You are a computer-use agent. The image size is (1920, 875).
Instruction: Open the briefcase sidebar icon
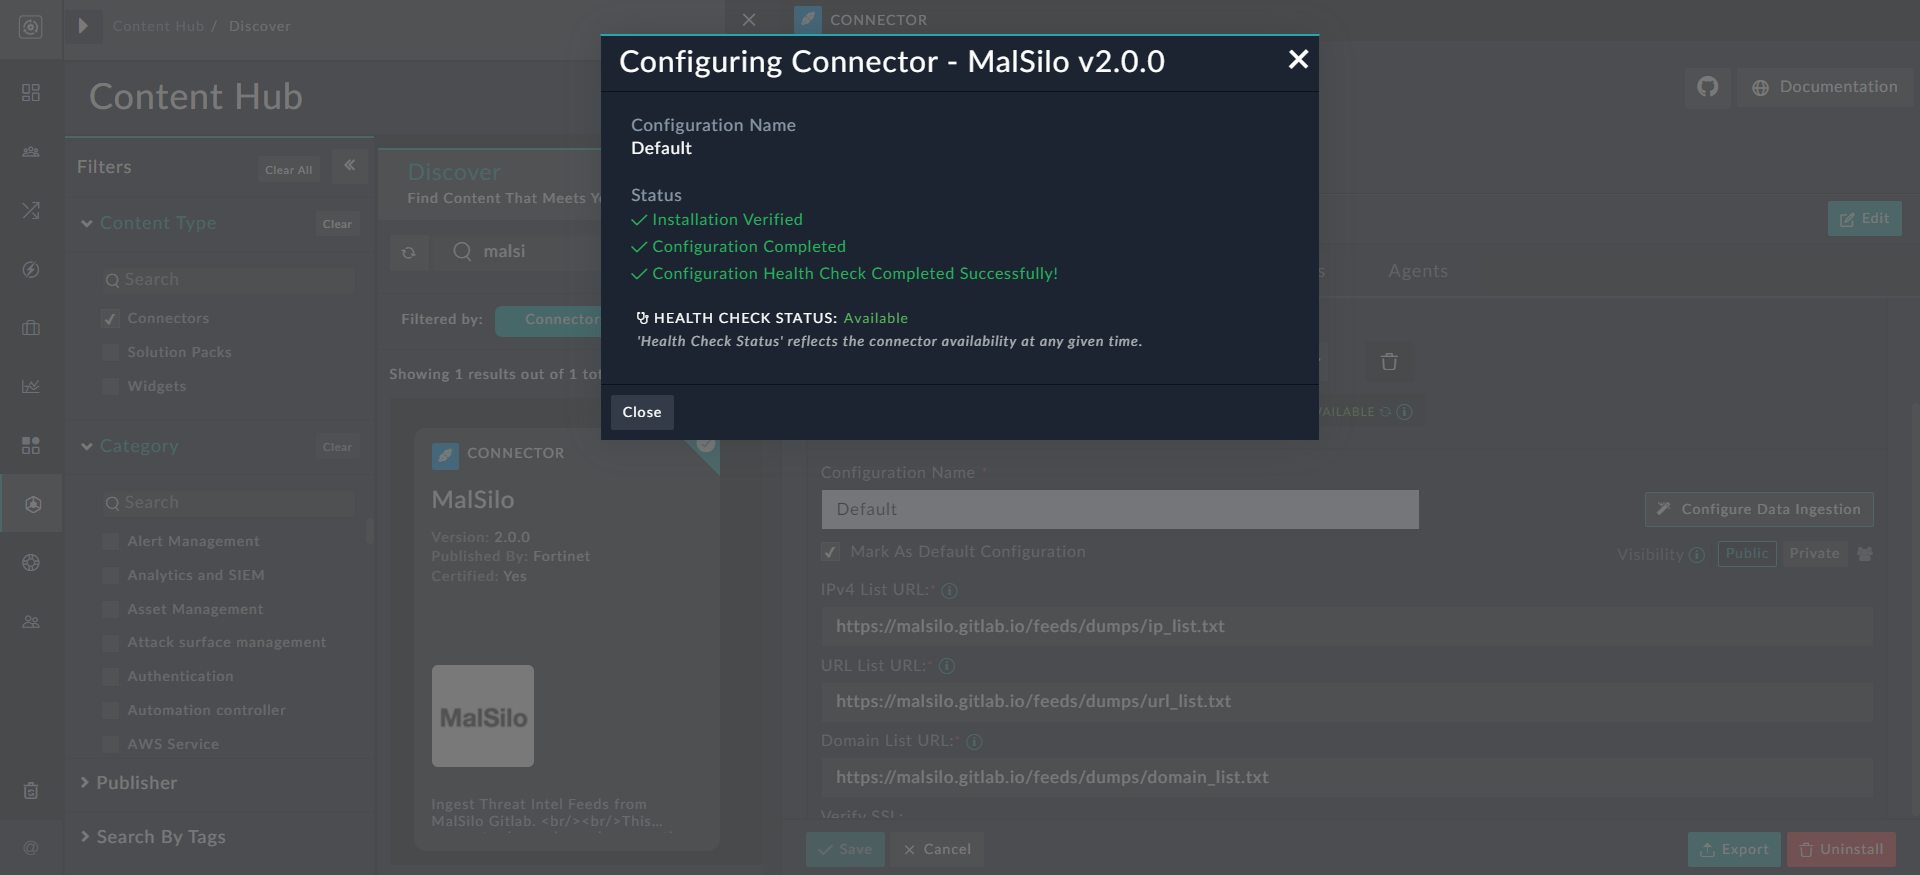[x=31, y=328]
